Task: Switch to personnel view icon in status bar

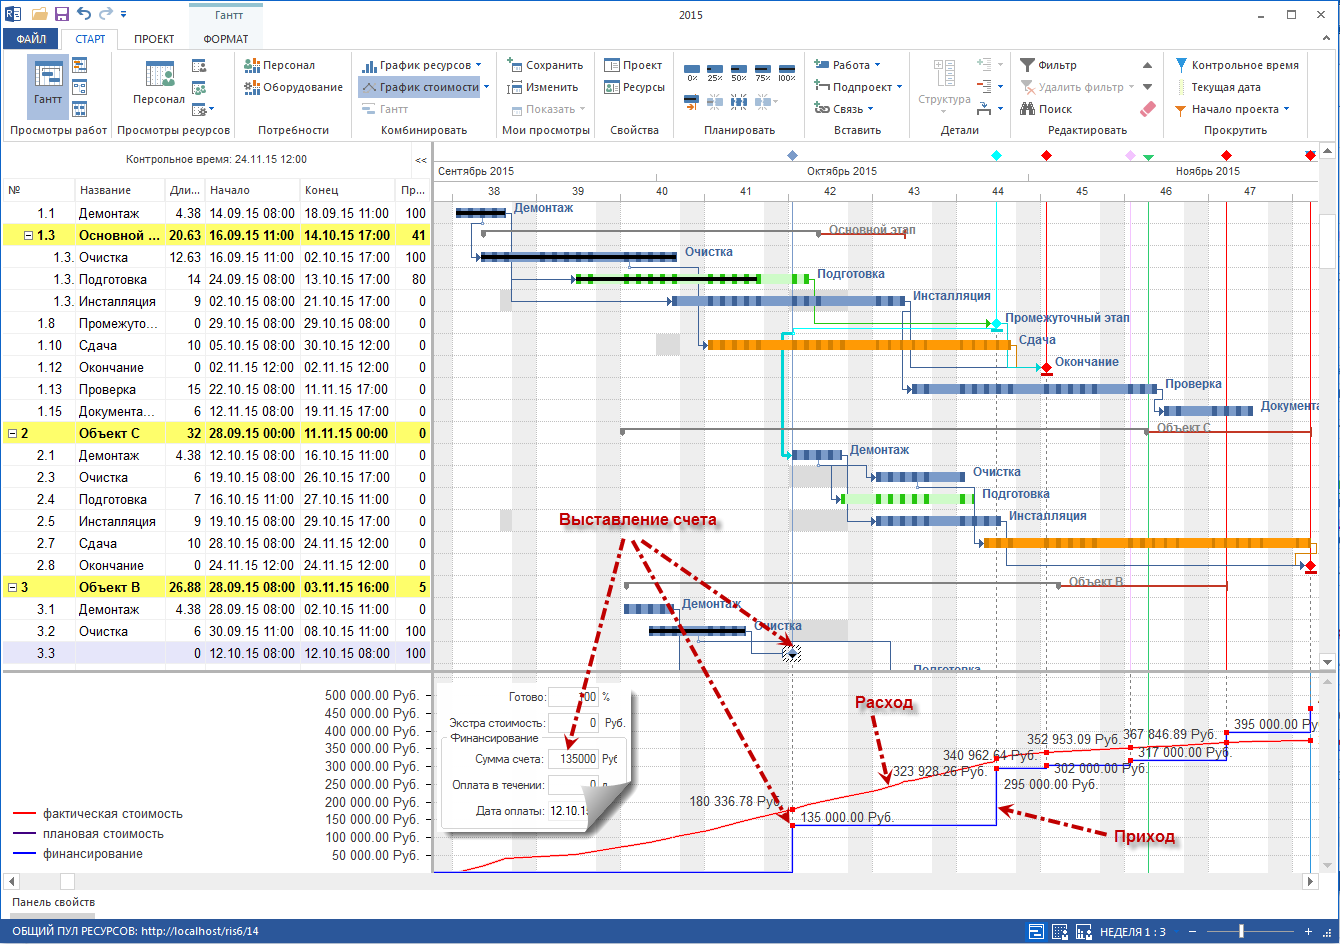Action: (1058, 932)
